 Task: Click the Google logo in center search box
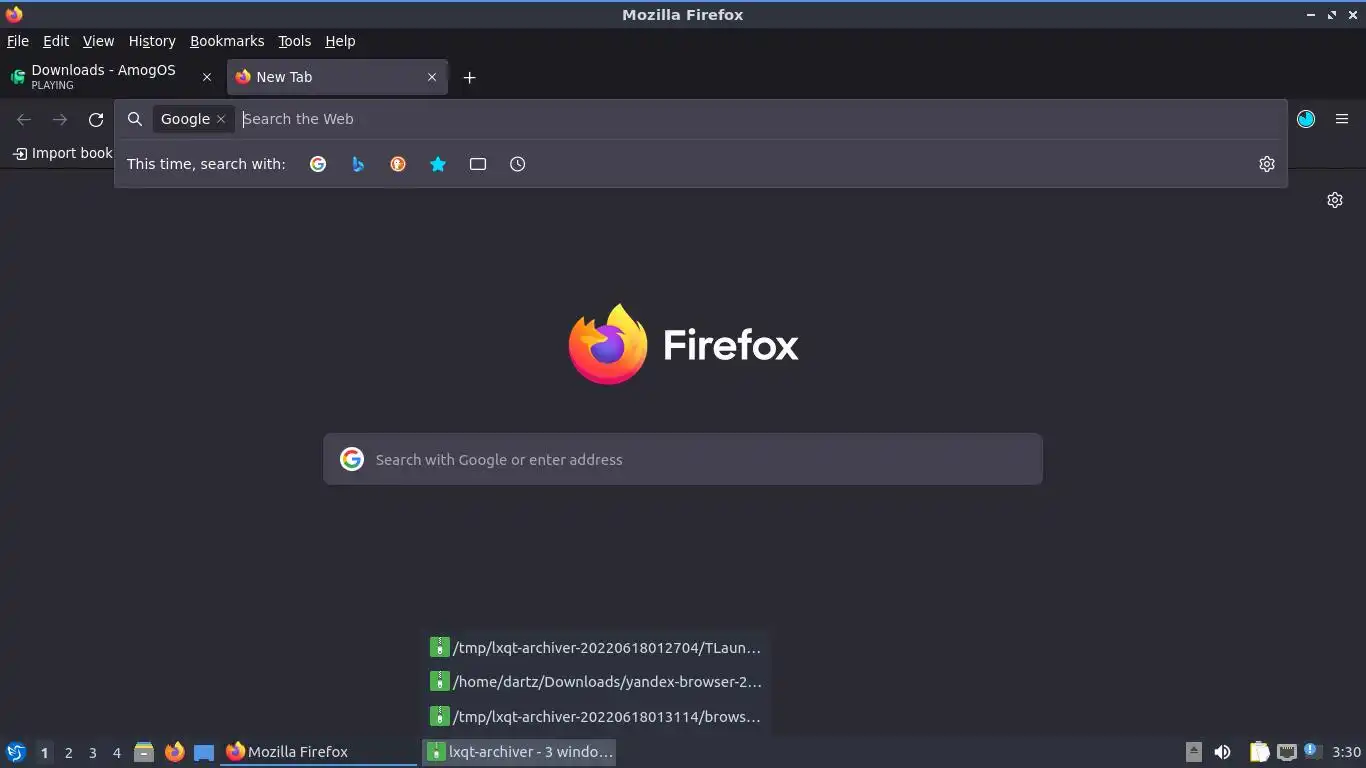[x=352, y=459]
